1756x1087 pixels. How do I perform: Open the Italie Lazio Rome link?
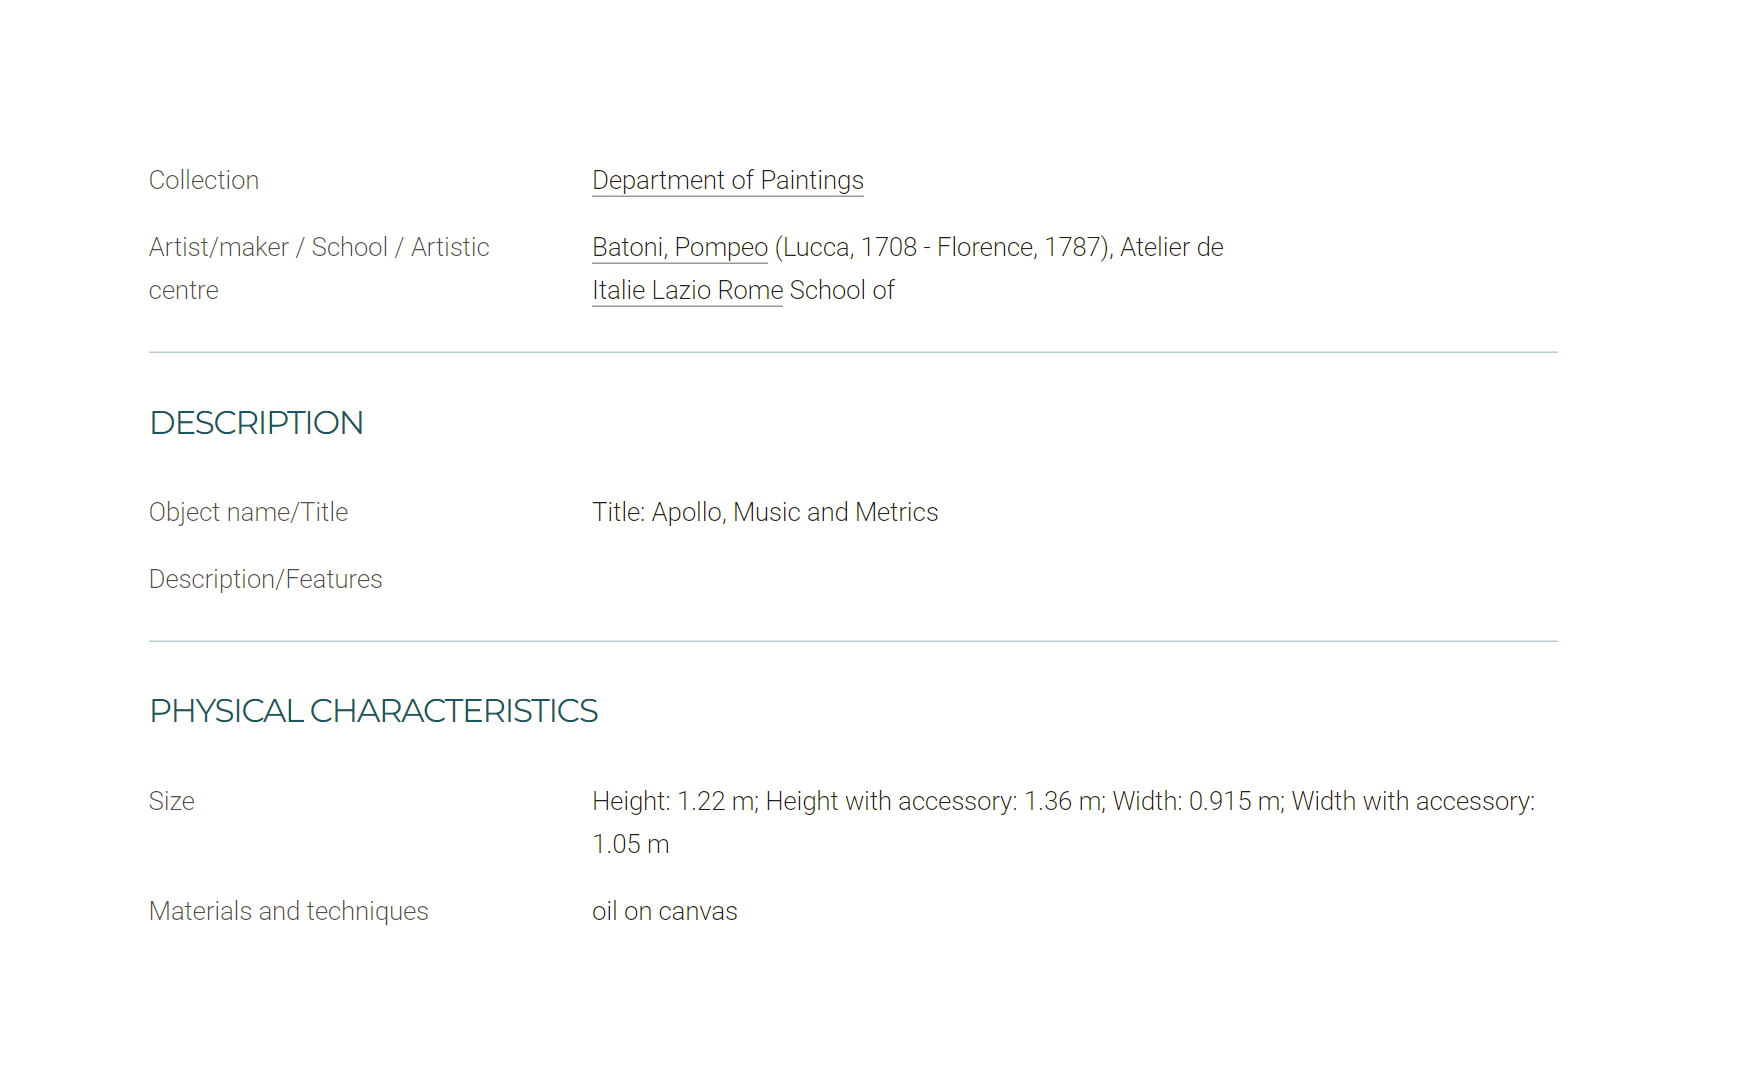[x=687, y=290]
